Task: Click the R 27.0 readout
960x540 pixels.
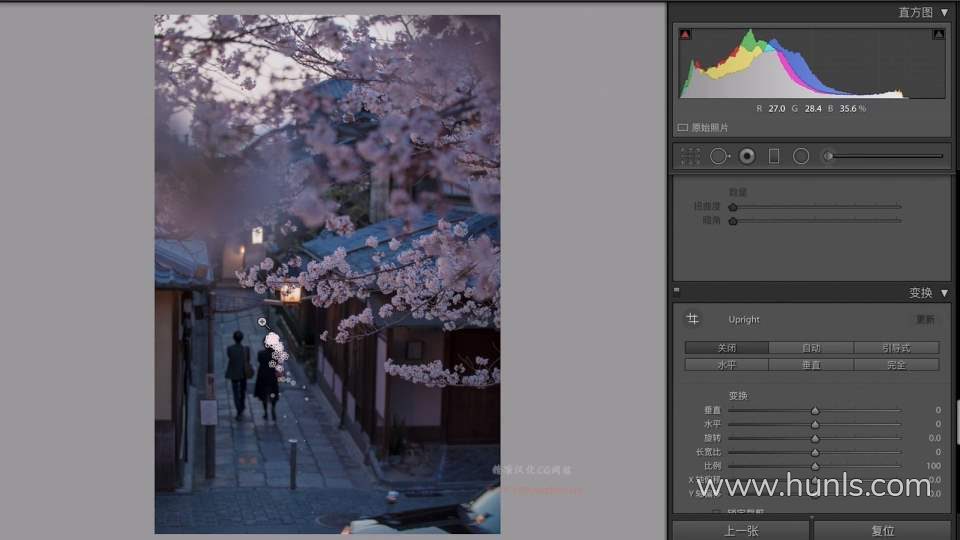Action: click(770, 108)
